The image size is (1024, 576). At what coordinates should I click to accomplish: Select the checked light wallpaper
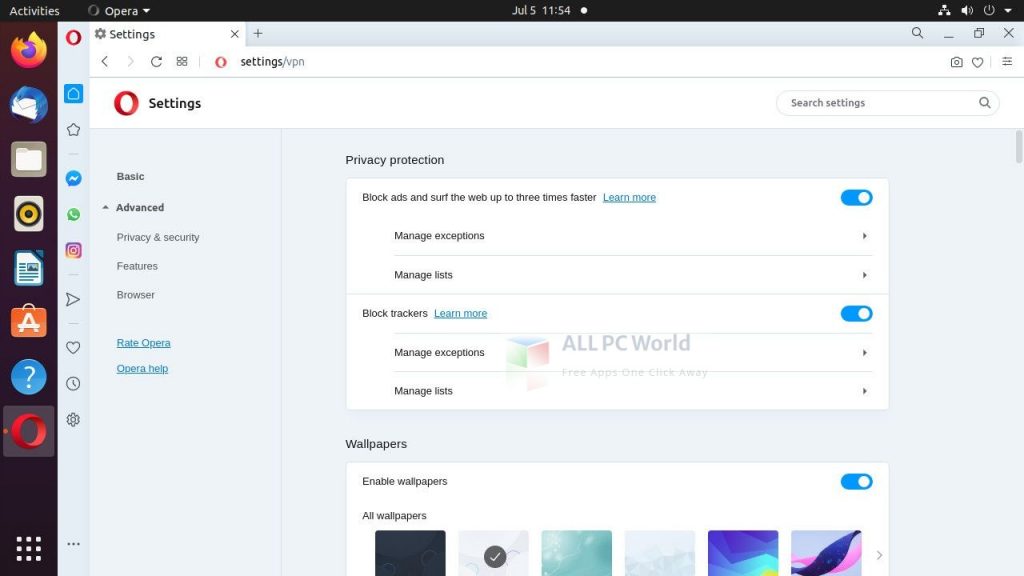tap(494, 553)
